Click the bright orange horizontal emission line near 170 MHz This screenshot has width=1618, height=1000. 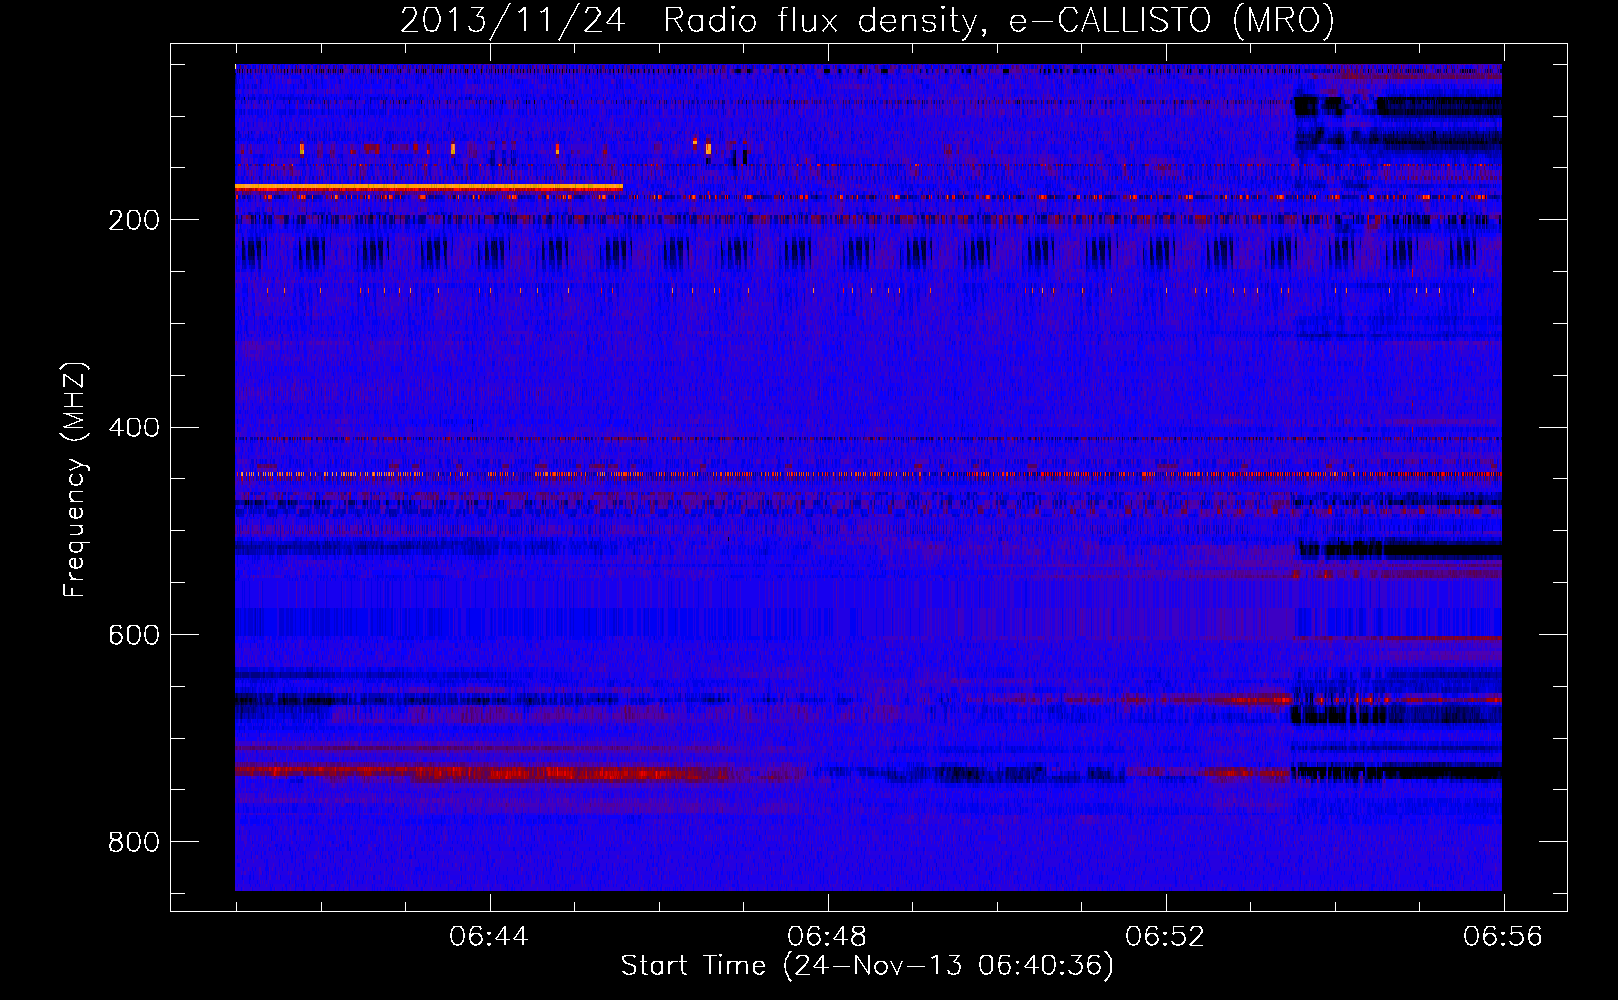429,187
